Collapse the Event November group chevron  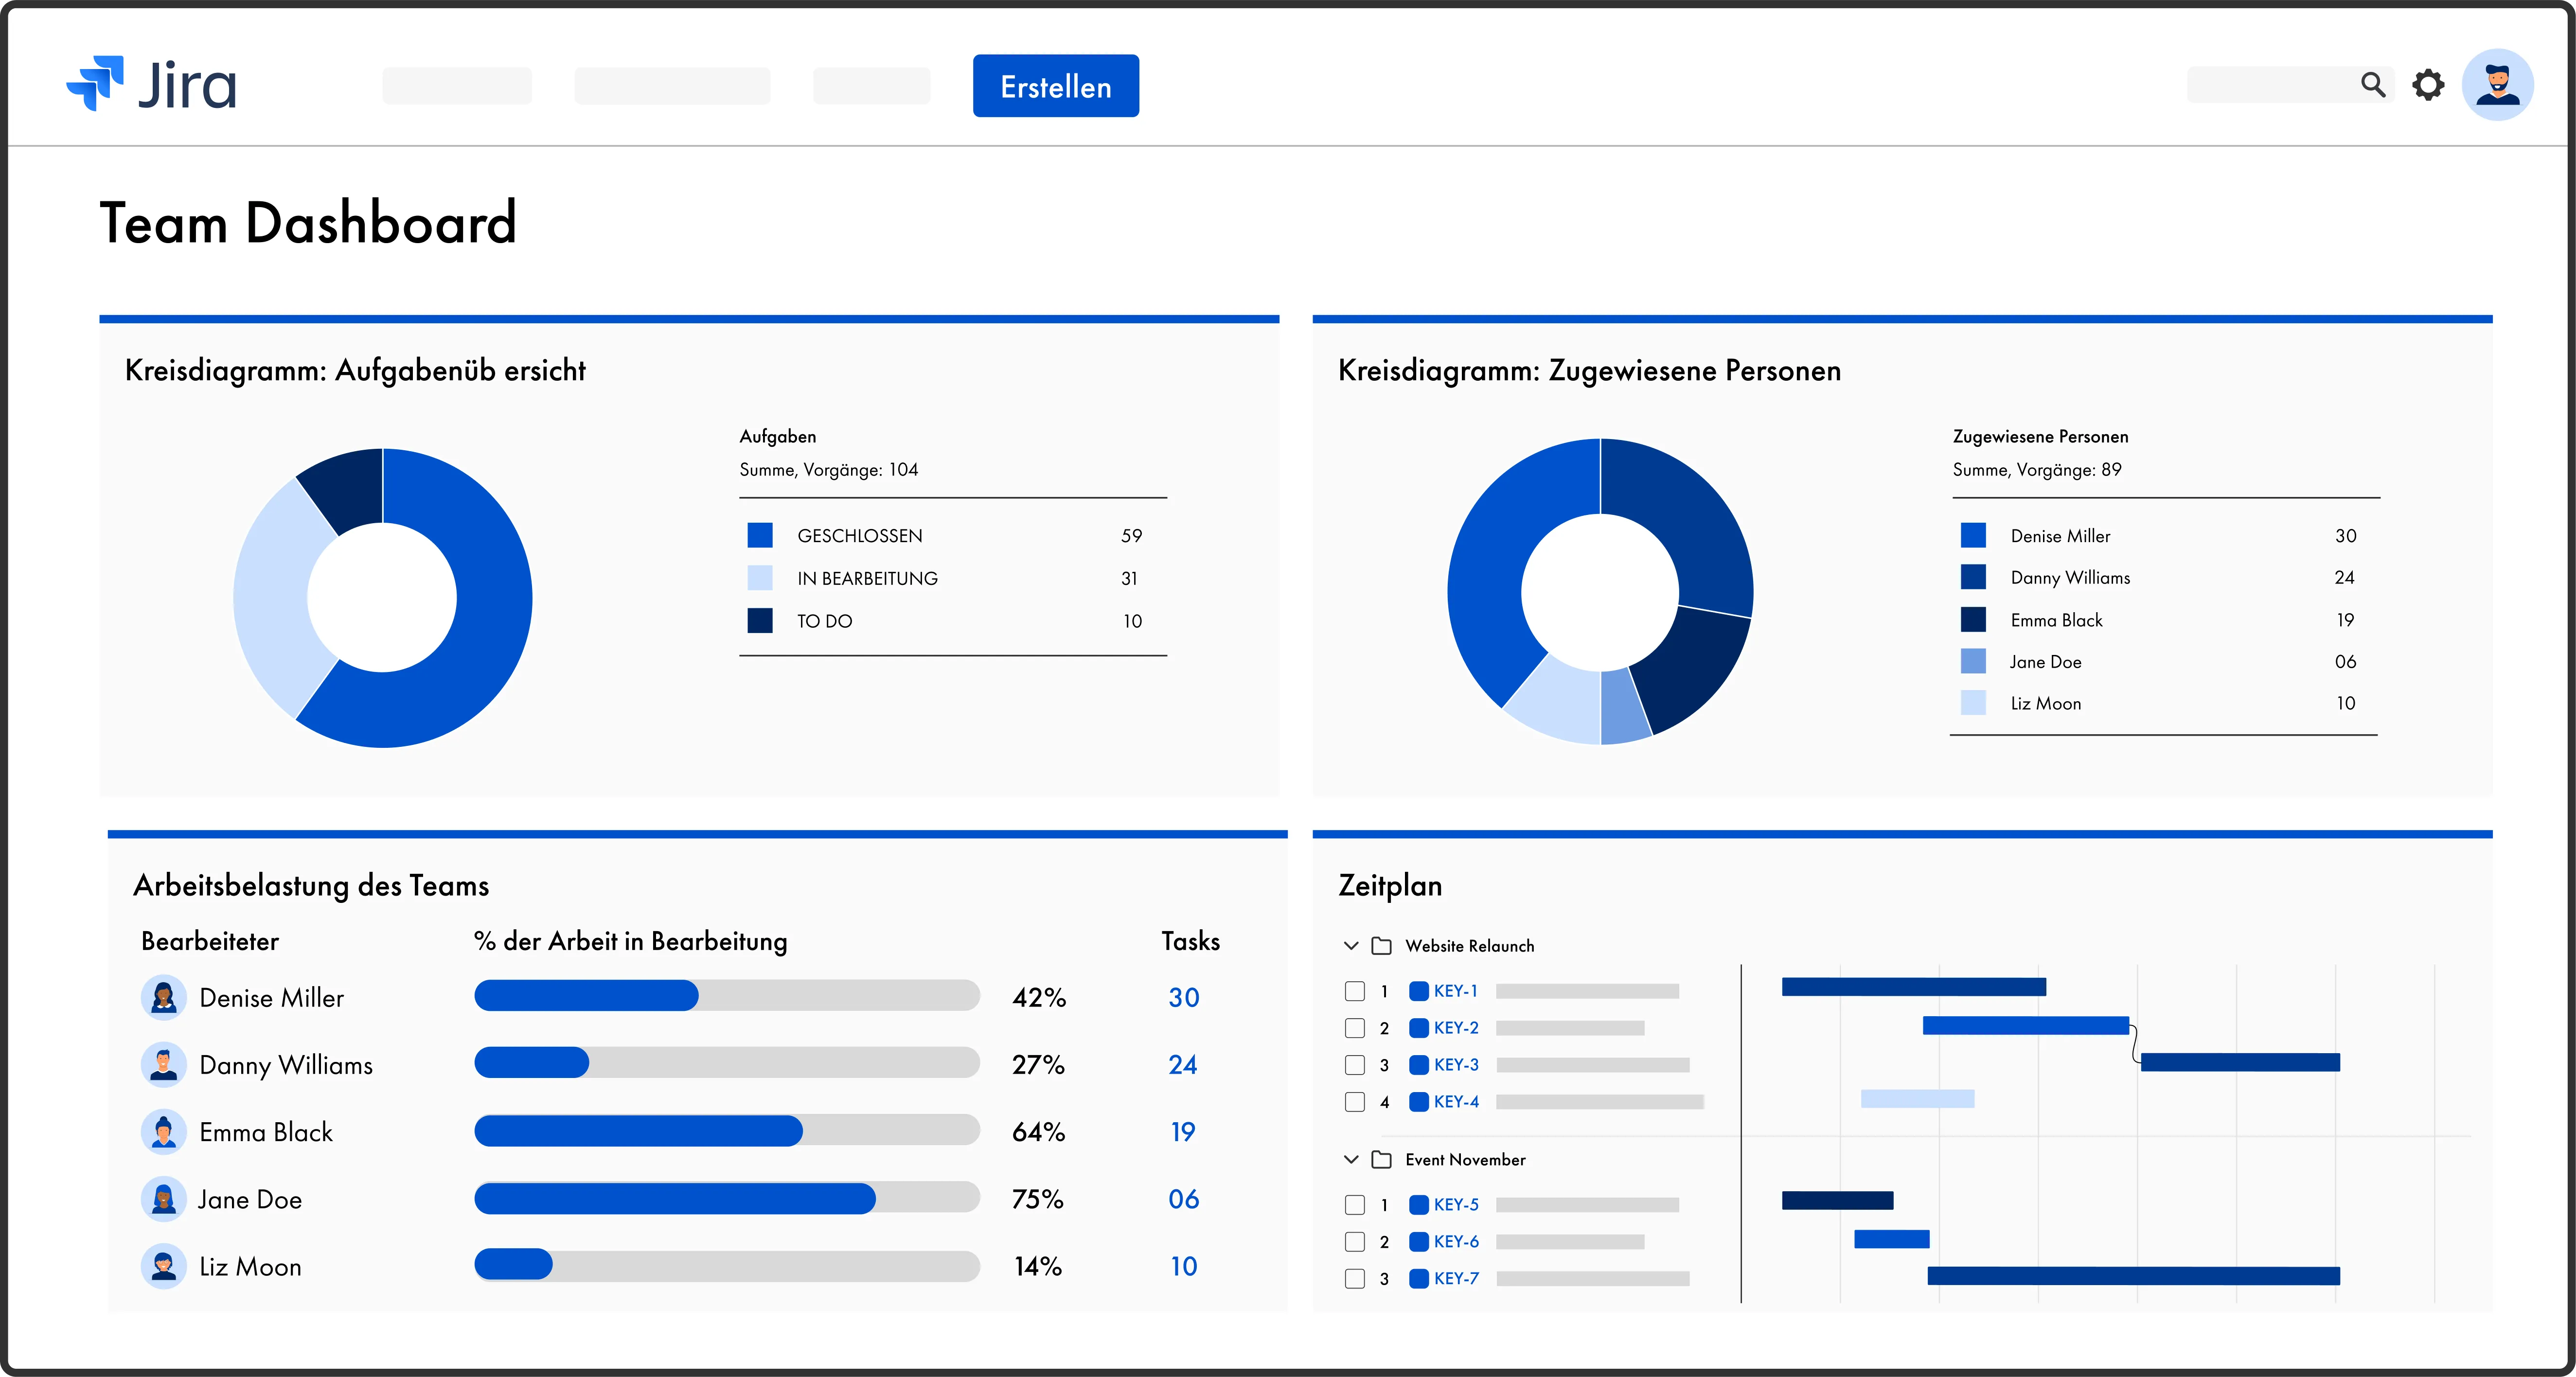[x=1351, y=1160]
